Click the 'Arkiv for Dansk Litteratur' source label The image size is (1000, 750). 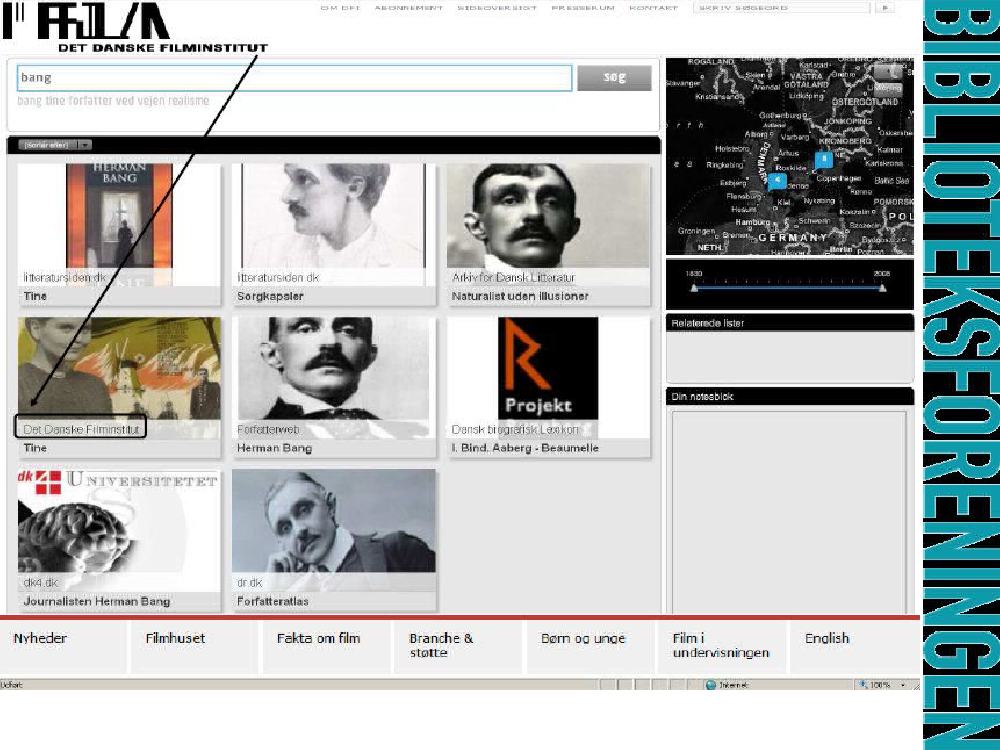click(513, 277)
